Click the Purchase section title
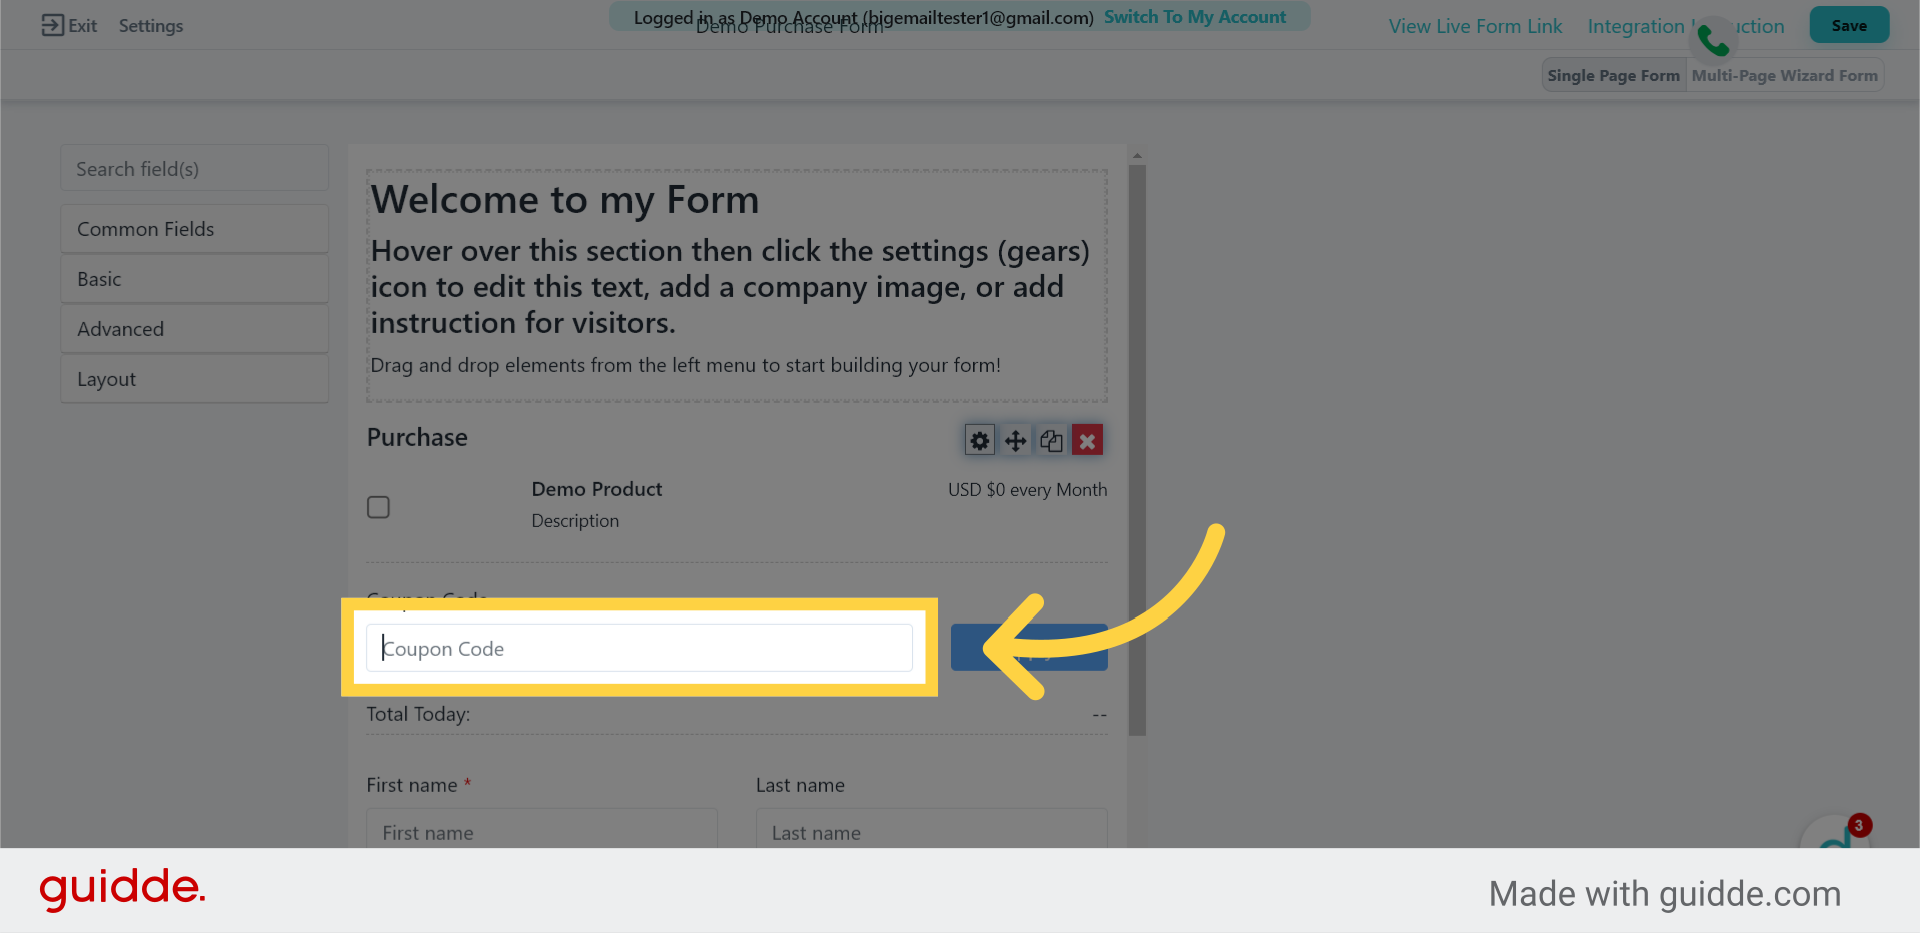The image size is (1920, 933). 417,437
